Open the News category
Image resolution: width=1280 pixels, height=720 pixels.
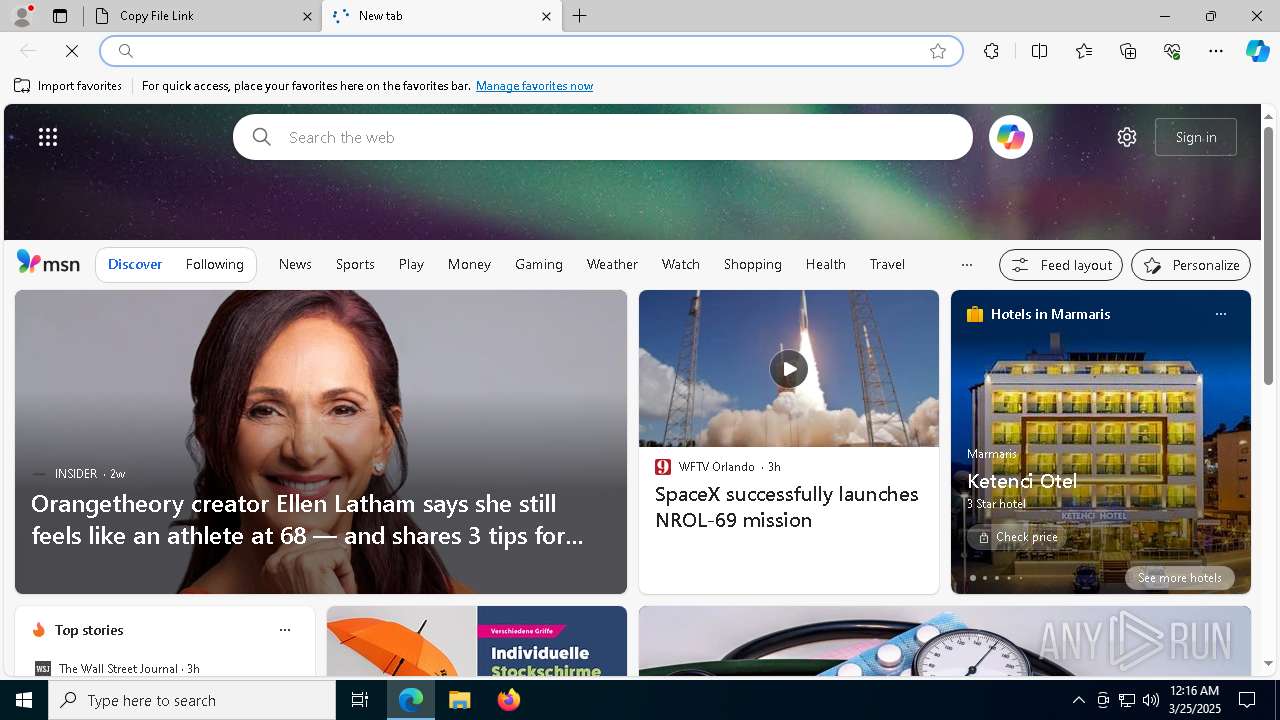pyautogui.click(x=295, y=264)
